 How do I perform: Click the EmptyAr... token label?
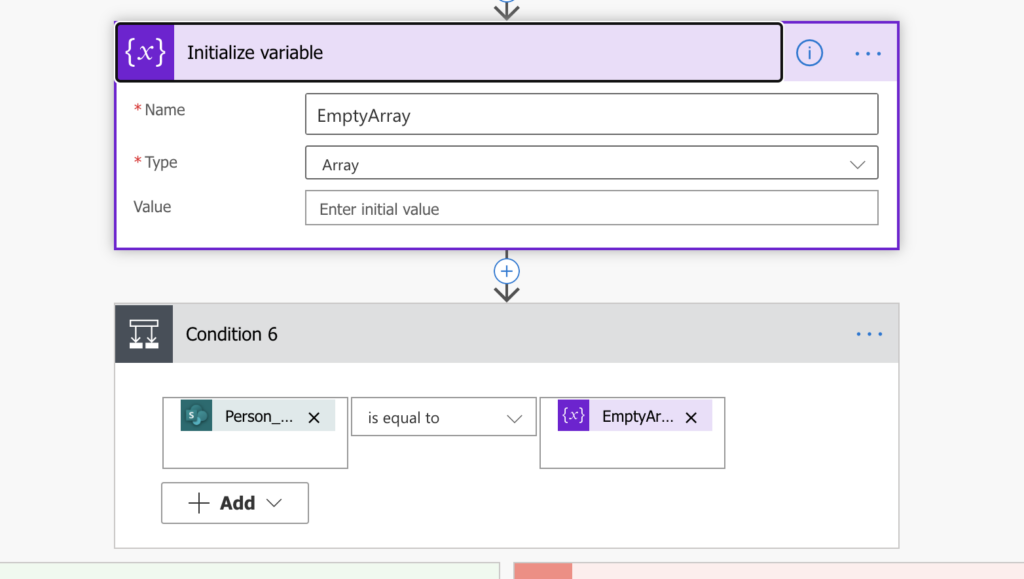637,416
